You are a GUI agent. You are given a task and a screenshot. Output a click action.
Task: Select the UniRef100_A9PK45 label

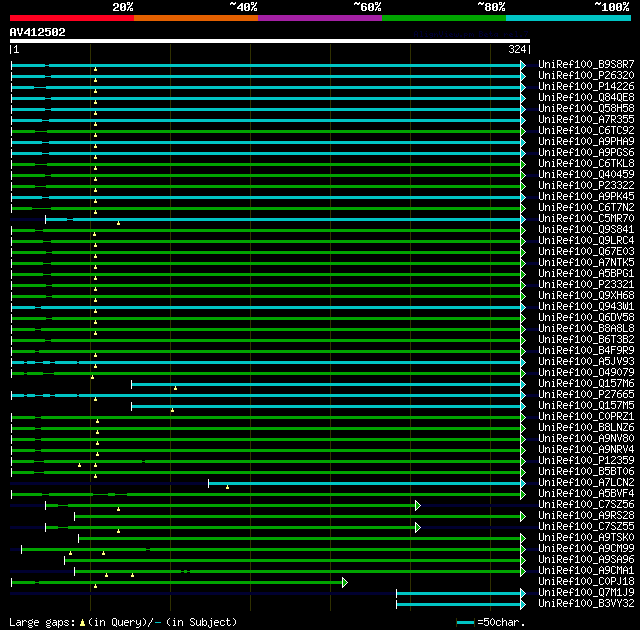click(x=586, y=197)
